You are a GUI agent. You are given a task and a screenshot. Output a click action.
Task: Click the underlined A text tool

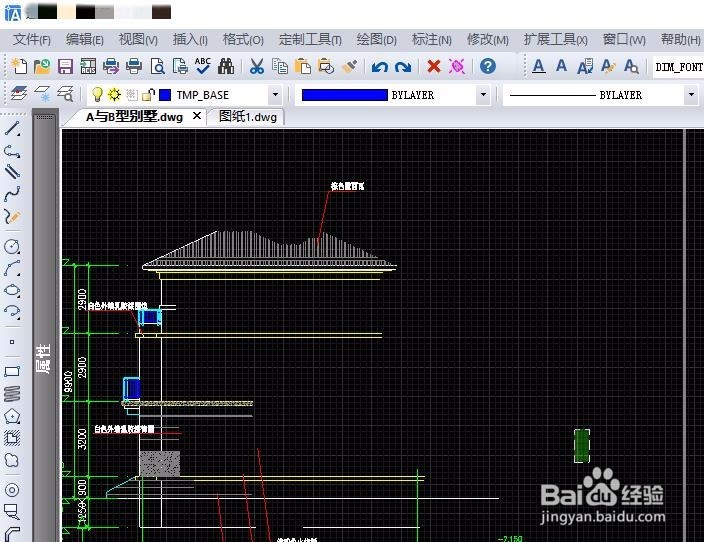click(538, 66)
